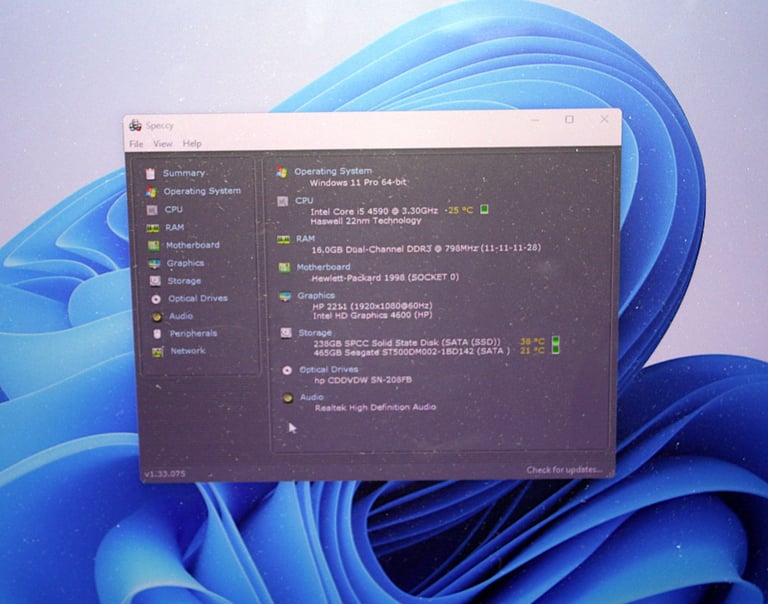Click the RAM module sidebar icon
Screen dimensions: 768x604
[153, 228]
